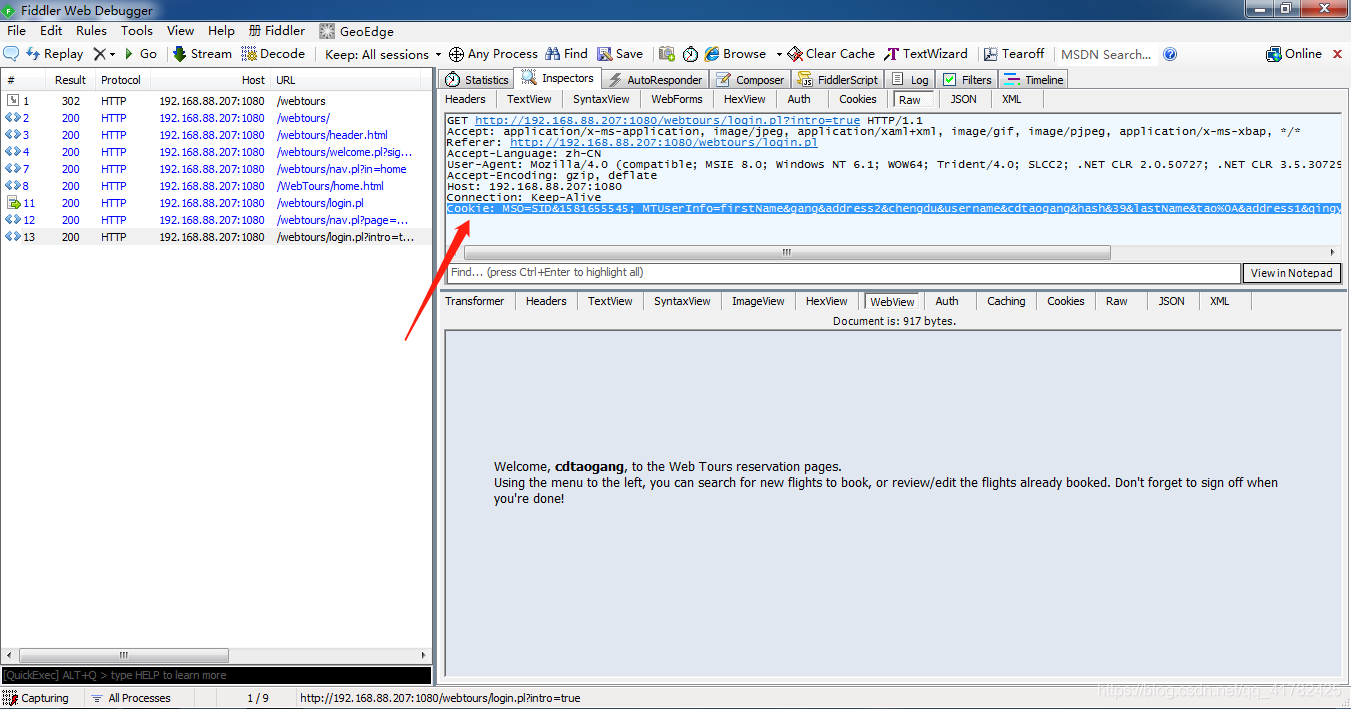1351x709 pixels.
Task: Select the Any Process target picker
Action: [x=493, y=54]
